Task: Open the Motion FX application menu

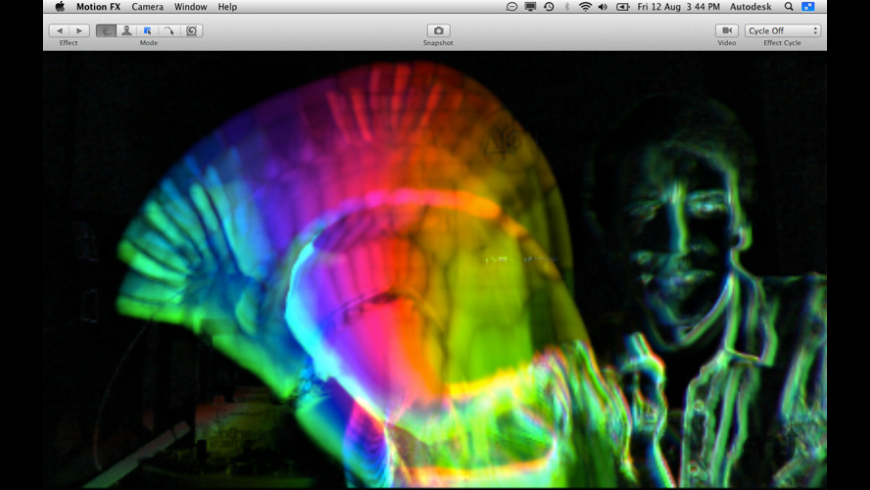Action: 98,7
